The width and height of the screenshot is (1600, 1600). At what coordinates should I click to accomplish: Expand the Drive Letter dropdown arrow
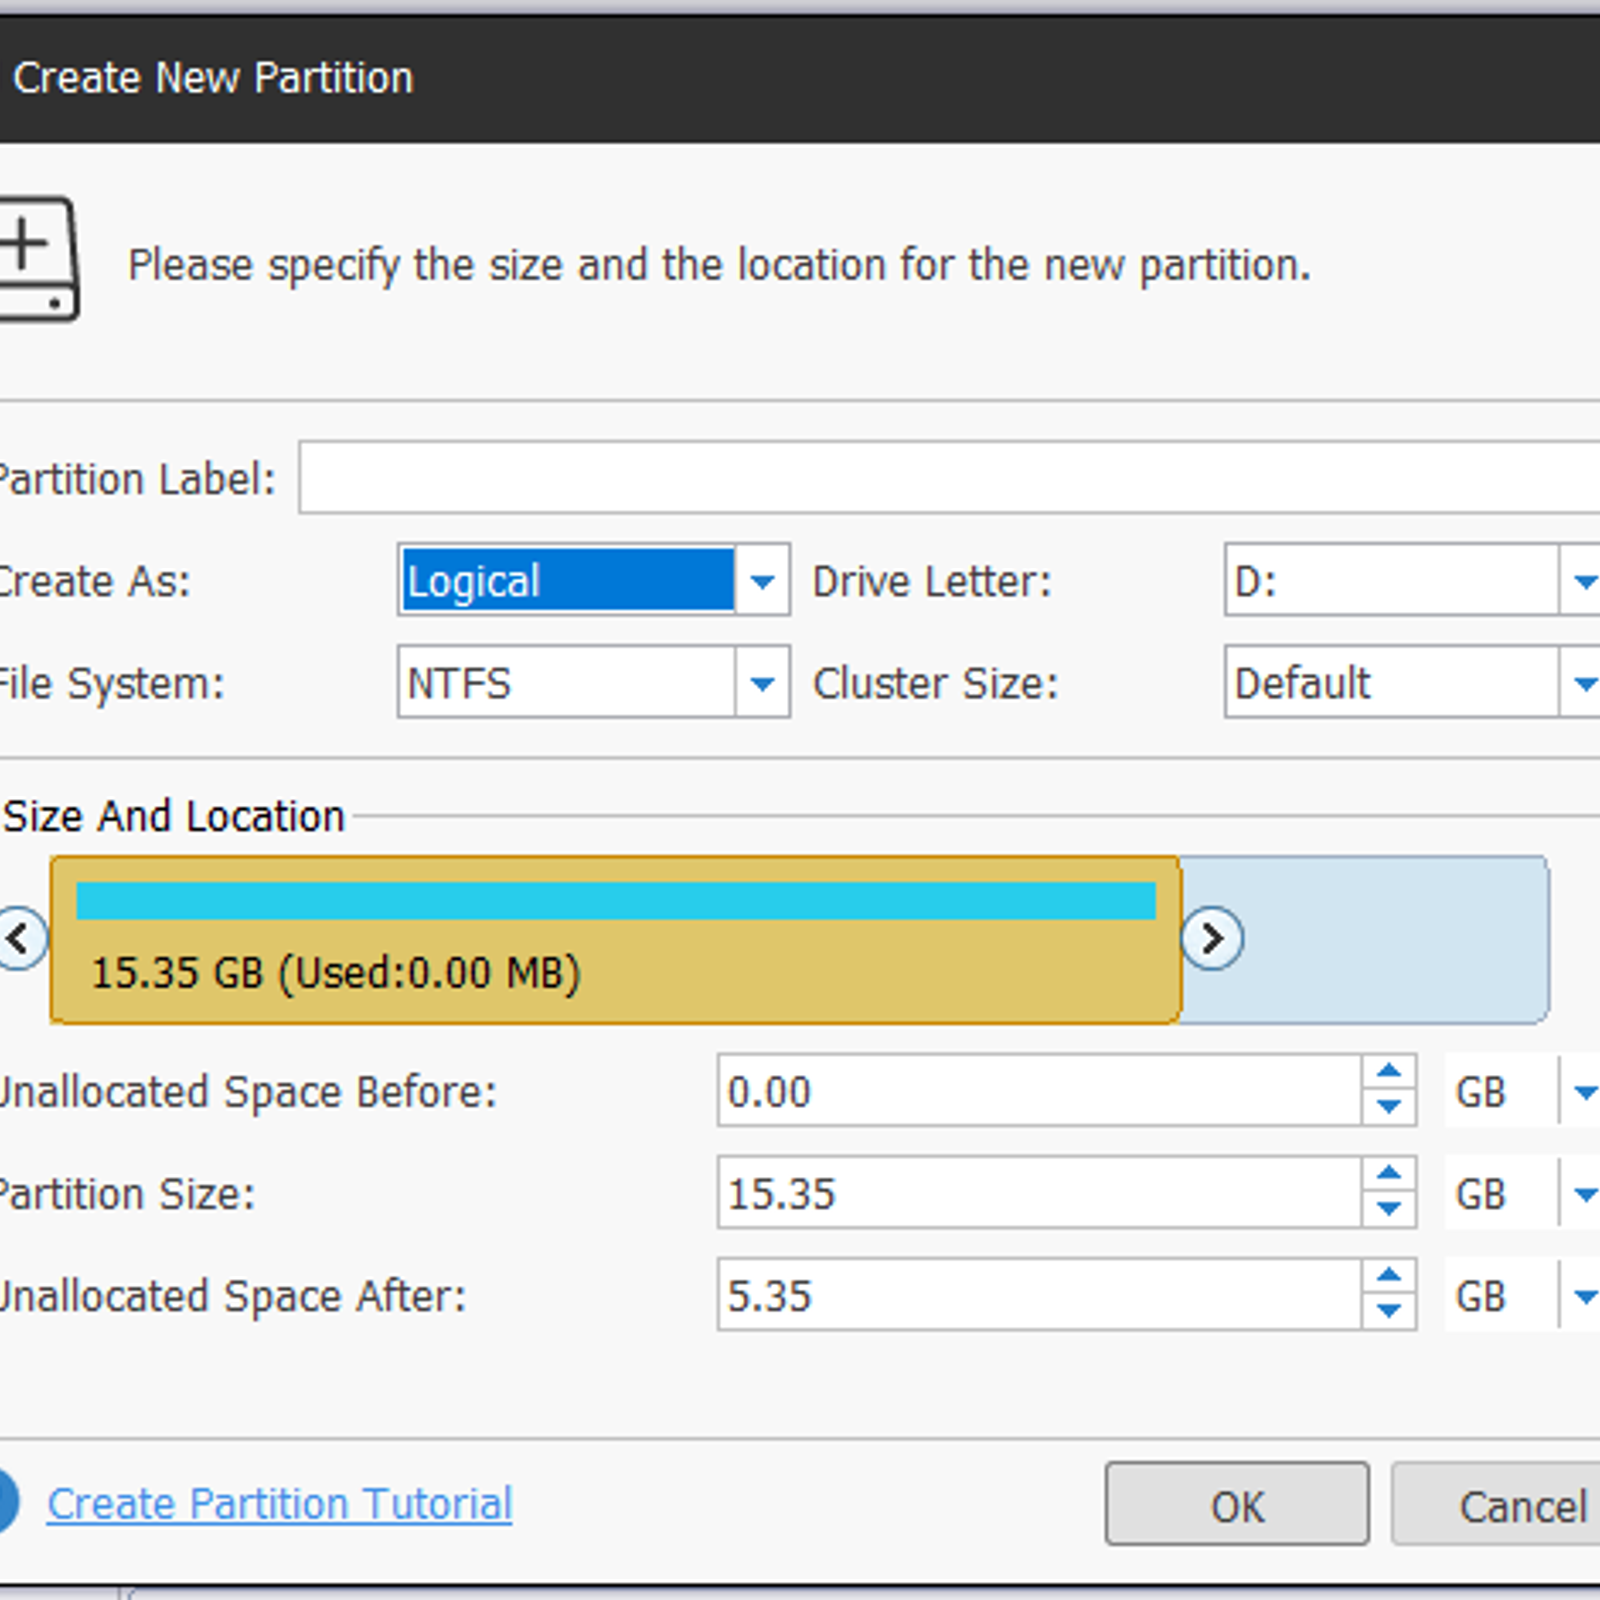(x=1582, y=580)
